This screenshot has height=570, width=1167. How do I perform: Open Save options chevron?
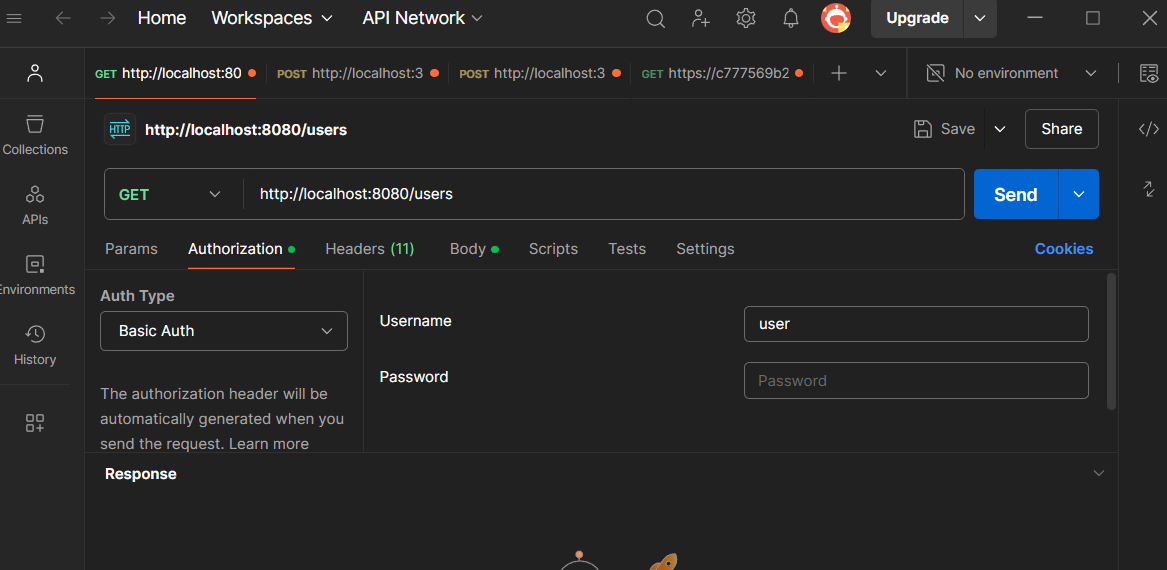1000,129
